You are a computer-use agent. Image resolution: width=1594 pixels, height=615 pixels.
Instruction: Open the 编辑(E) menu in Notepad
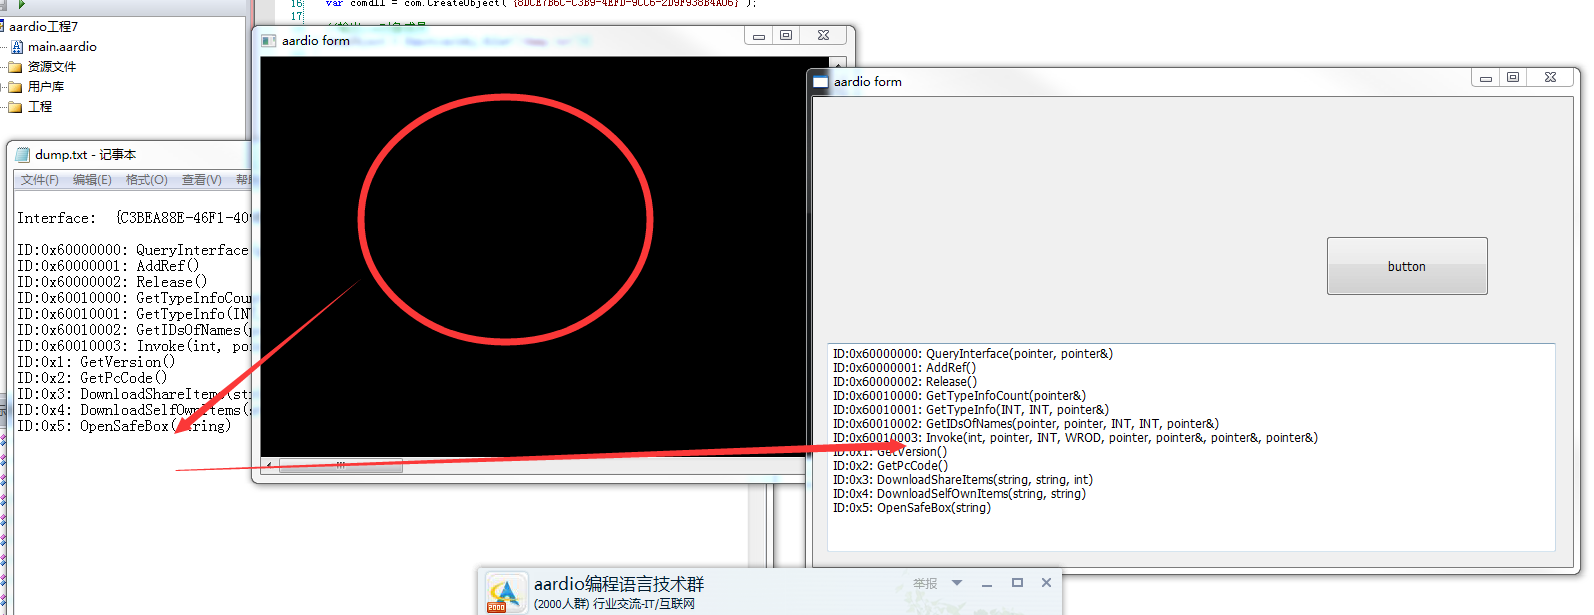click(x=92, y=180)
